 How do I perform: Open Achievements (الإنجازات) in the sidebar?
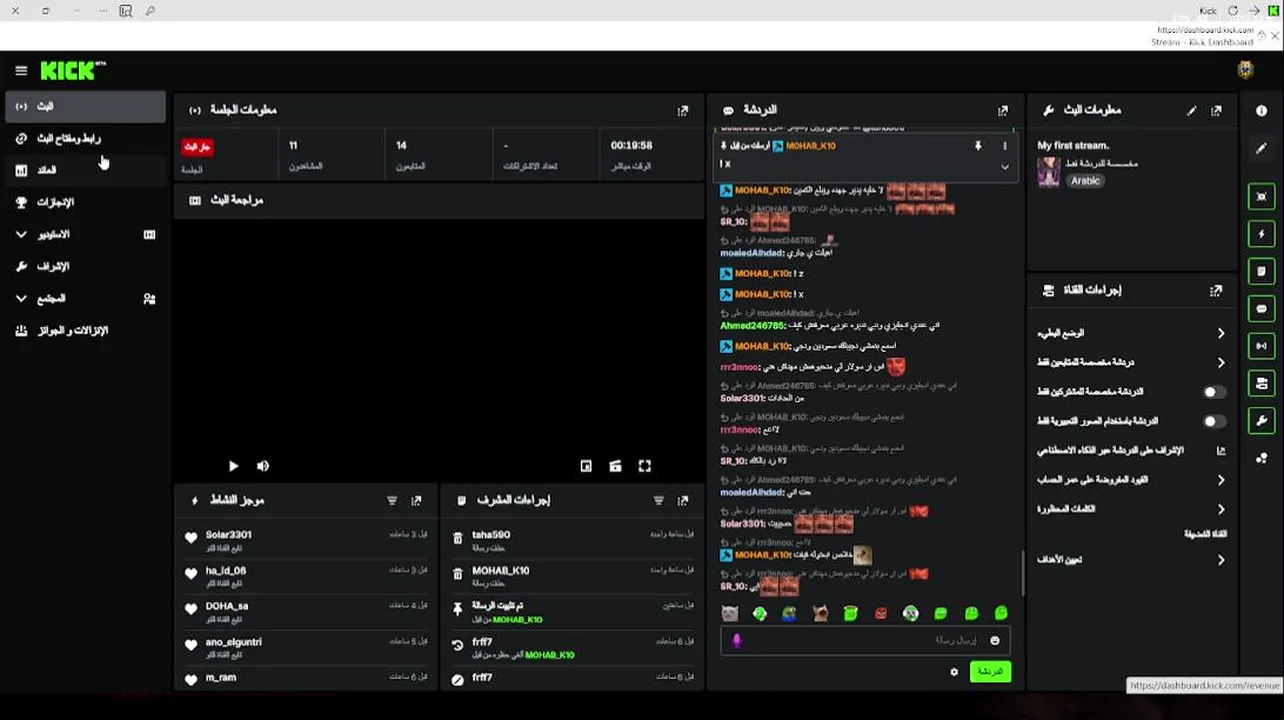pyautogui.click(x=85, y=203)
